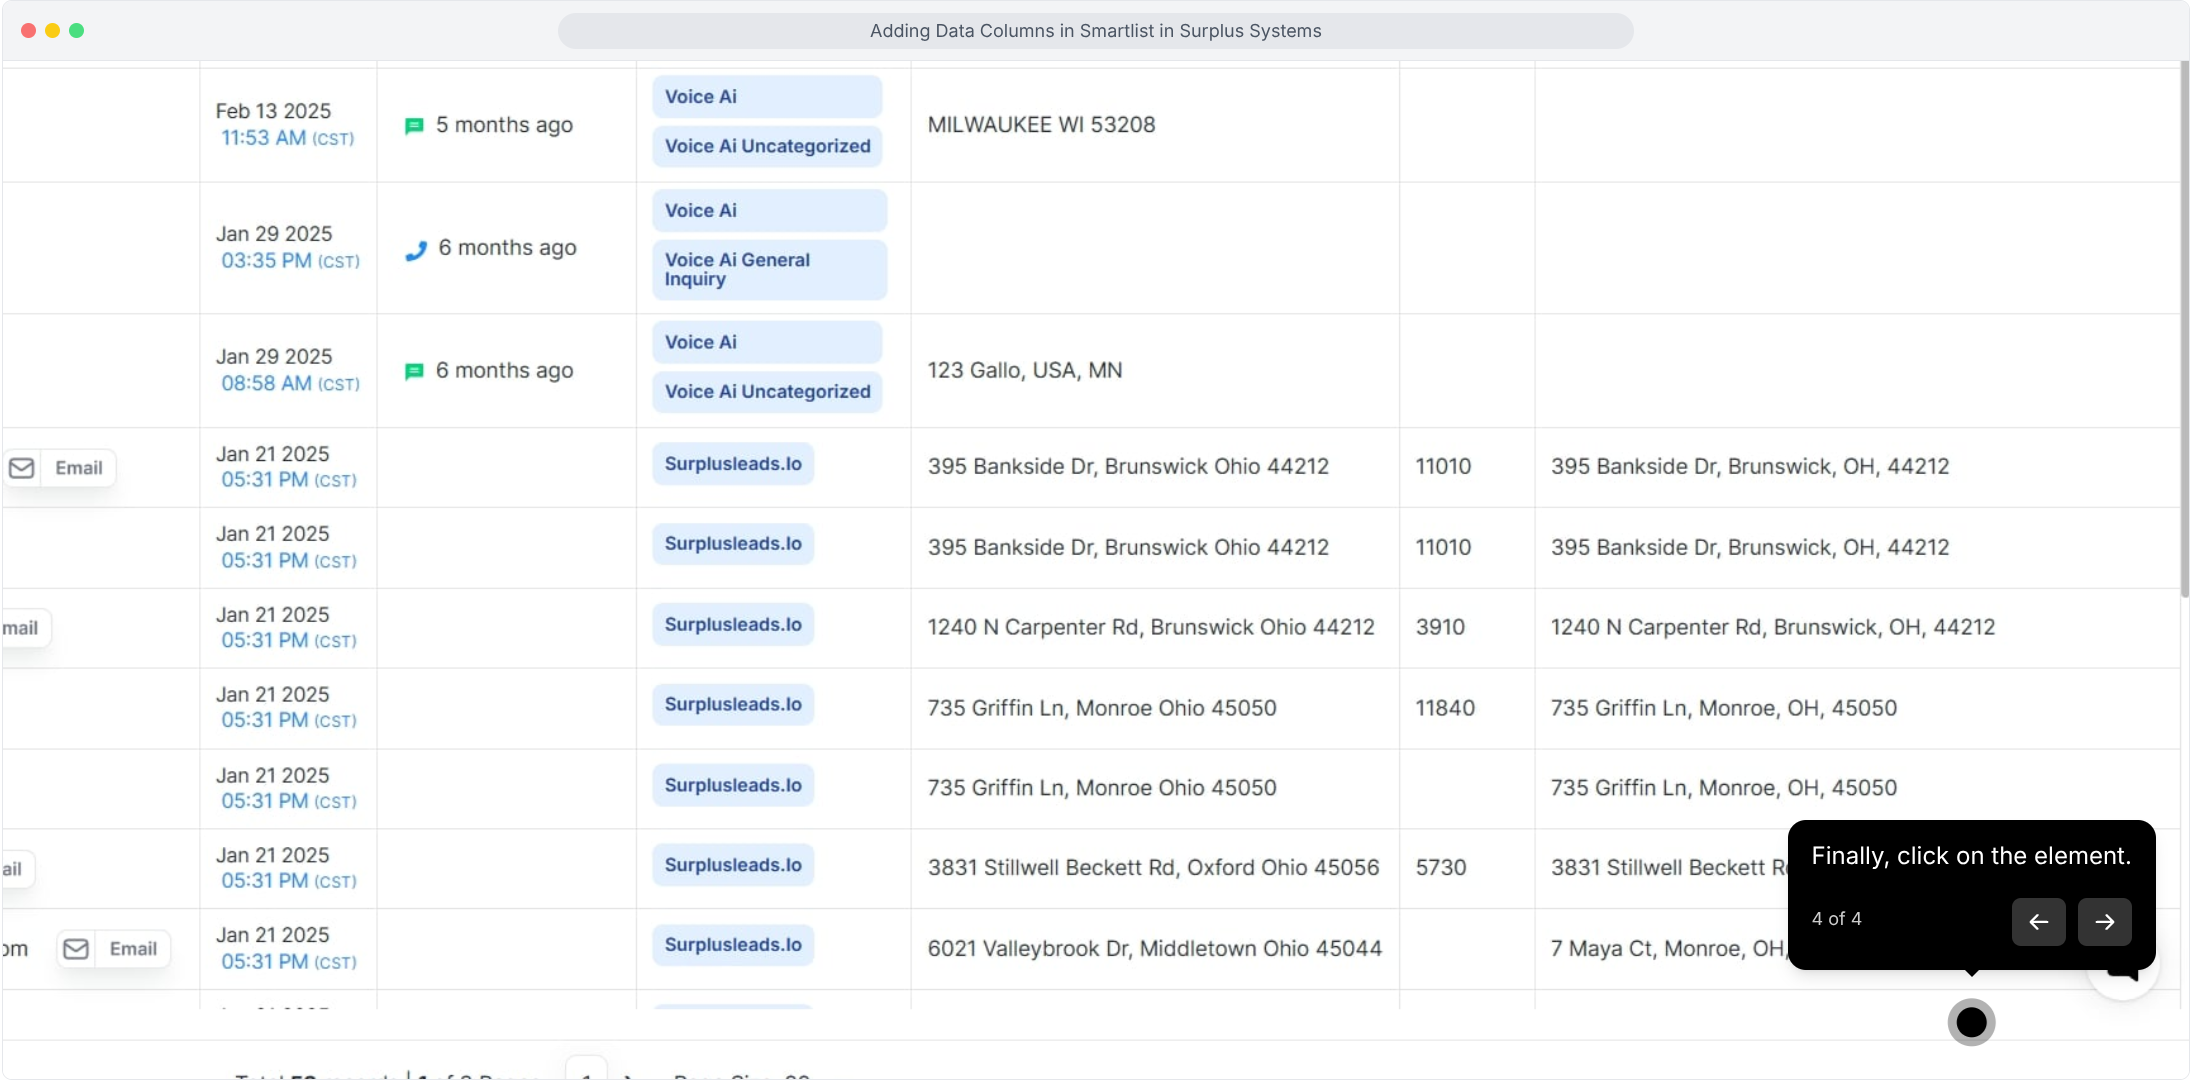Click the 03:35 PM timestamp link

pos(266,261)
